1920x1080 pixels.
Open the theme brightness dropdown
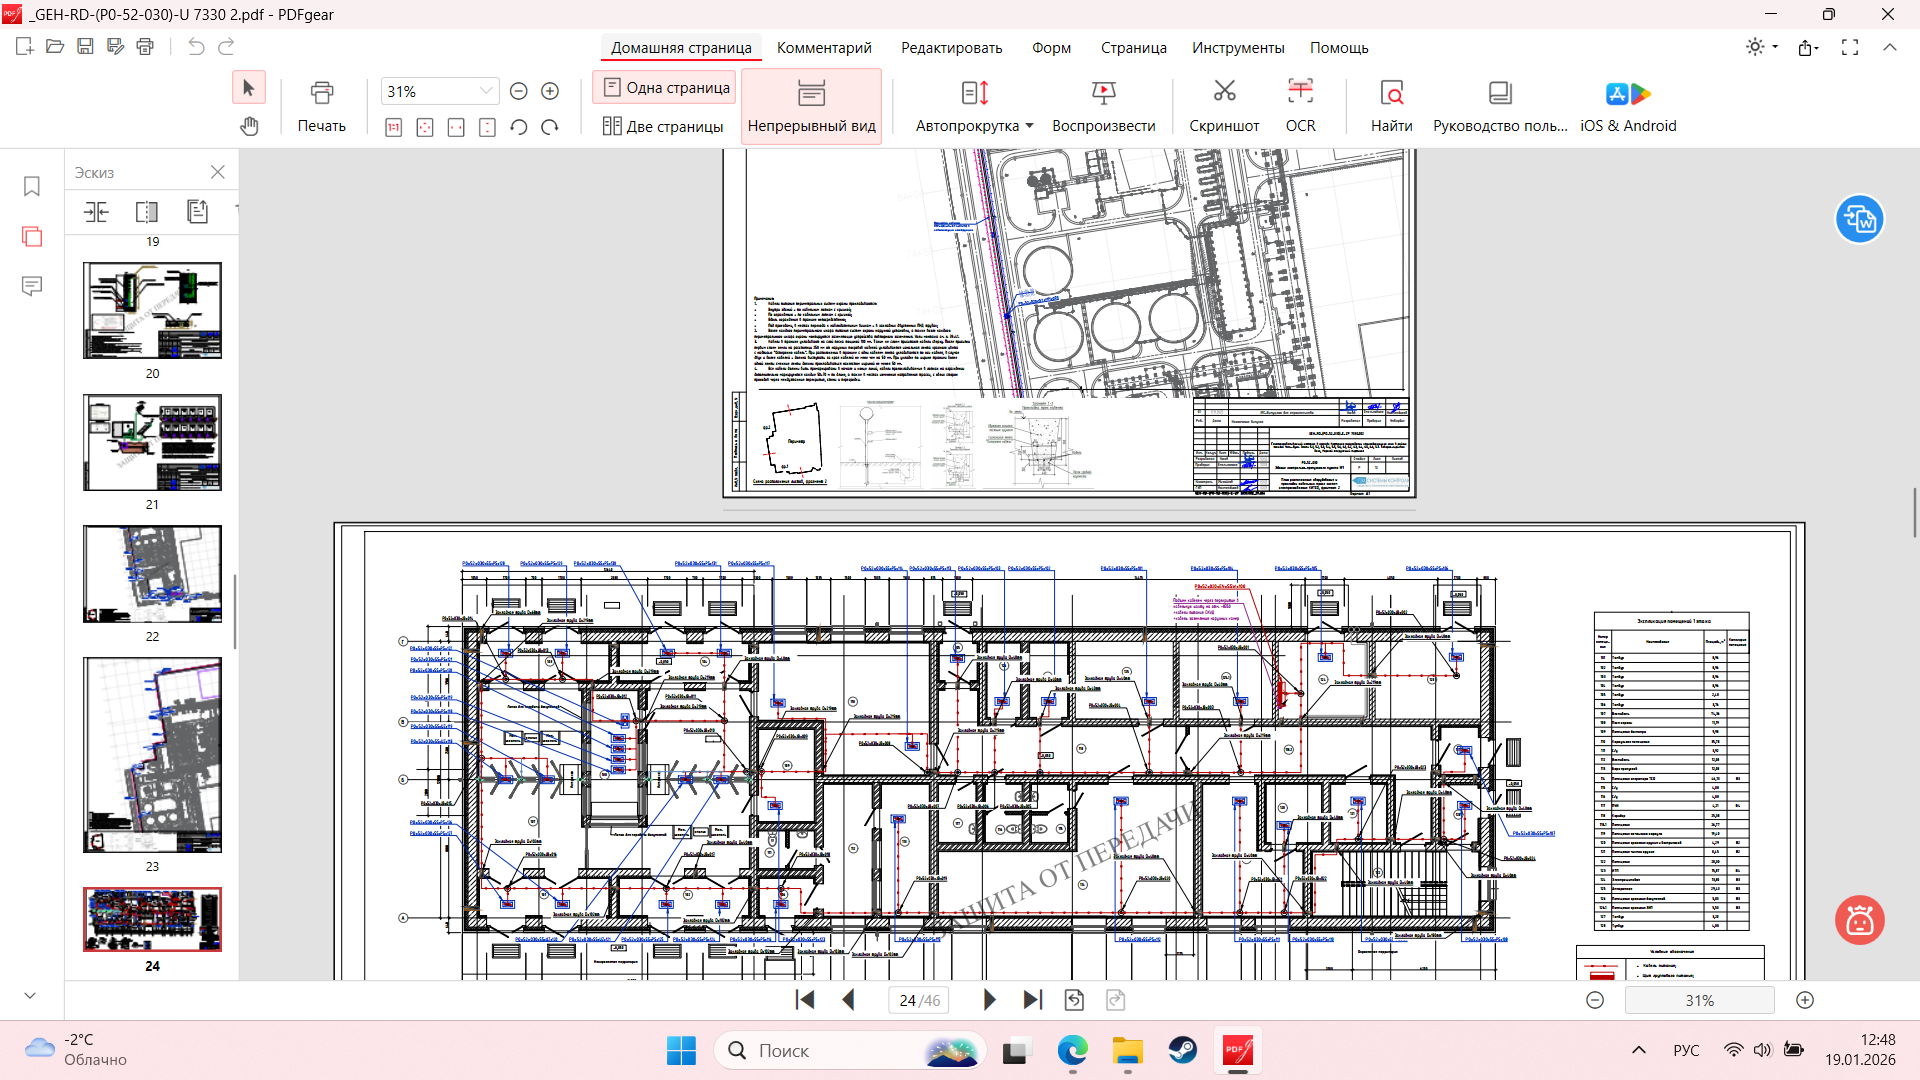tap(1775, 47)
